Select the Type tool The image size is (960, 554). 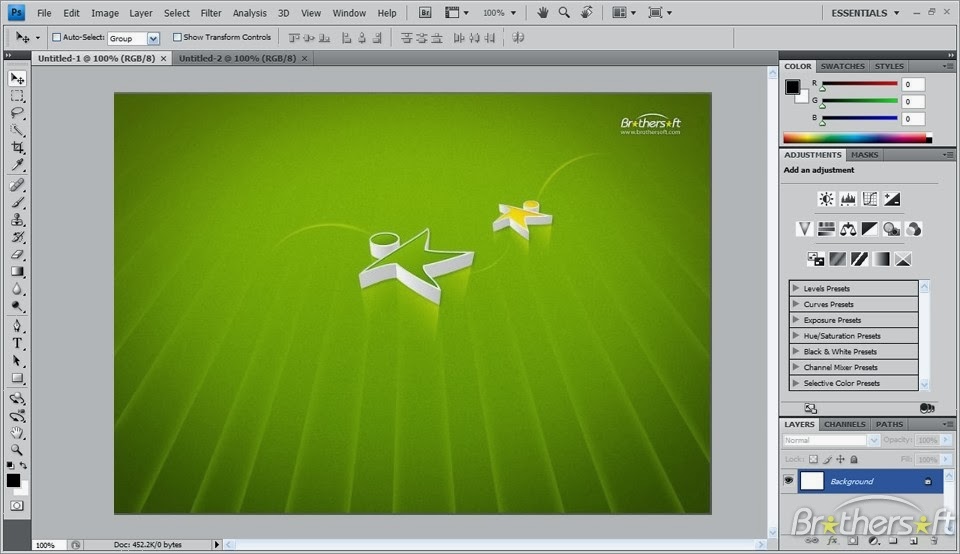[17, 343]
